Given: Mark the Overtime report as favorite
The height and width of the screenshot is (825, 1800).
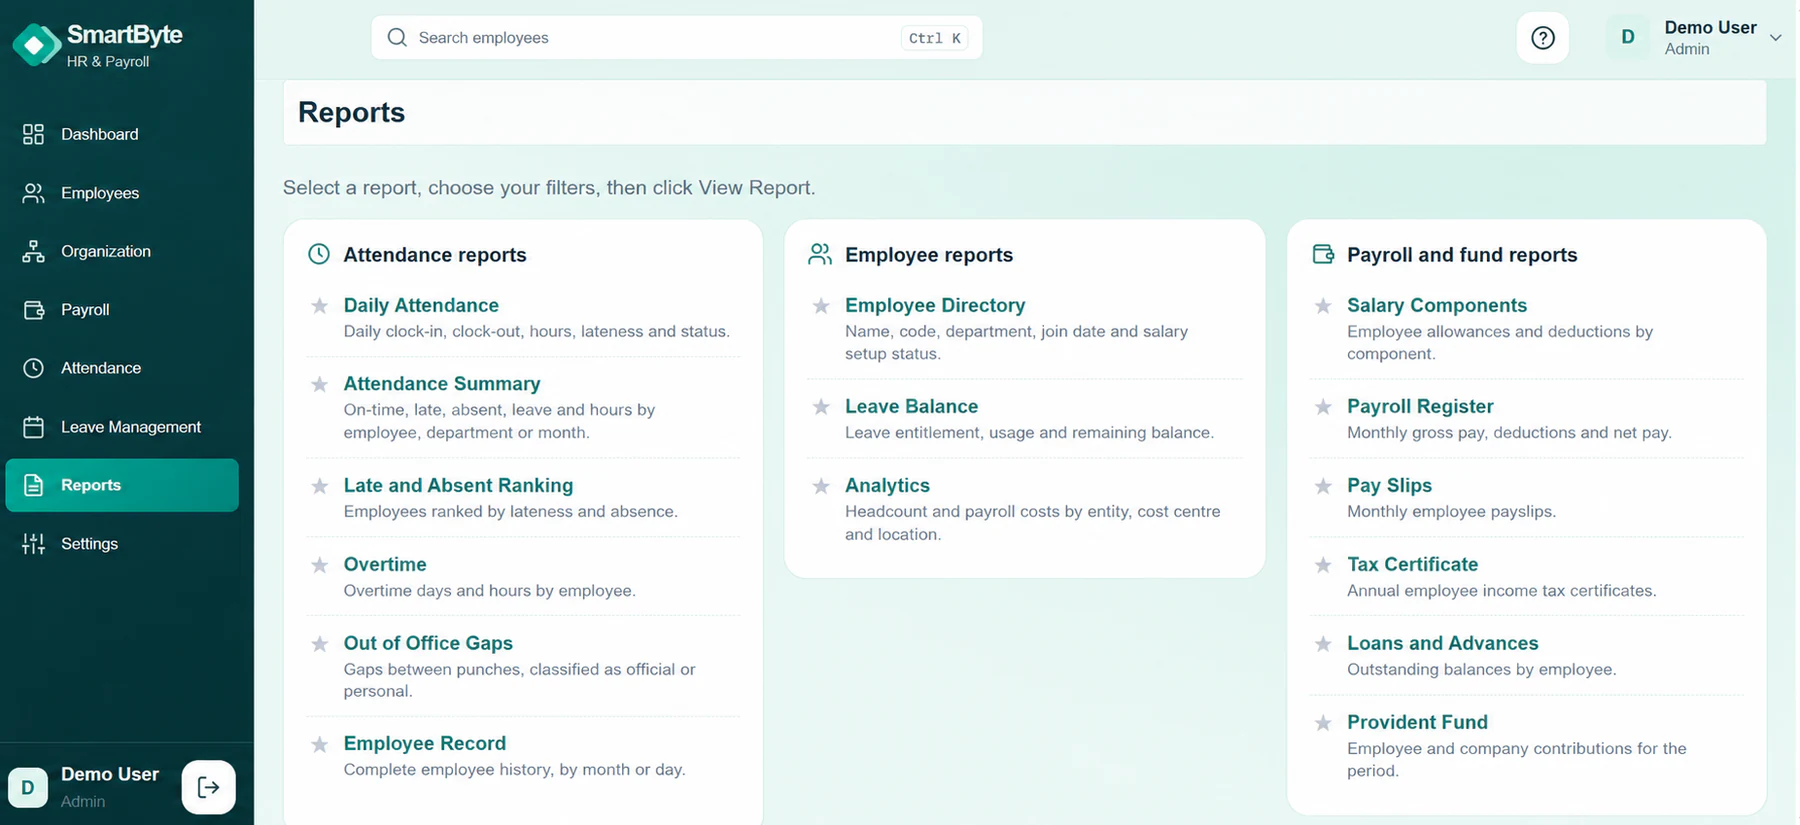Looking at the screenshot, I should 320,565.
